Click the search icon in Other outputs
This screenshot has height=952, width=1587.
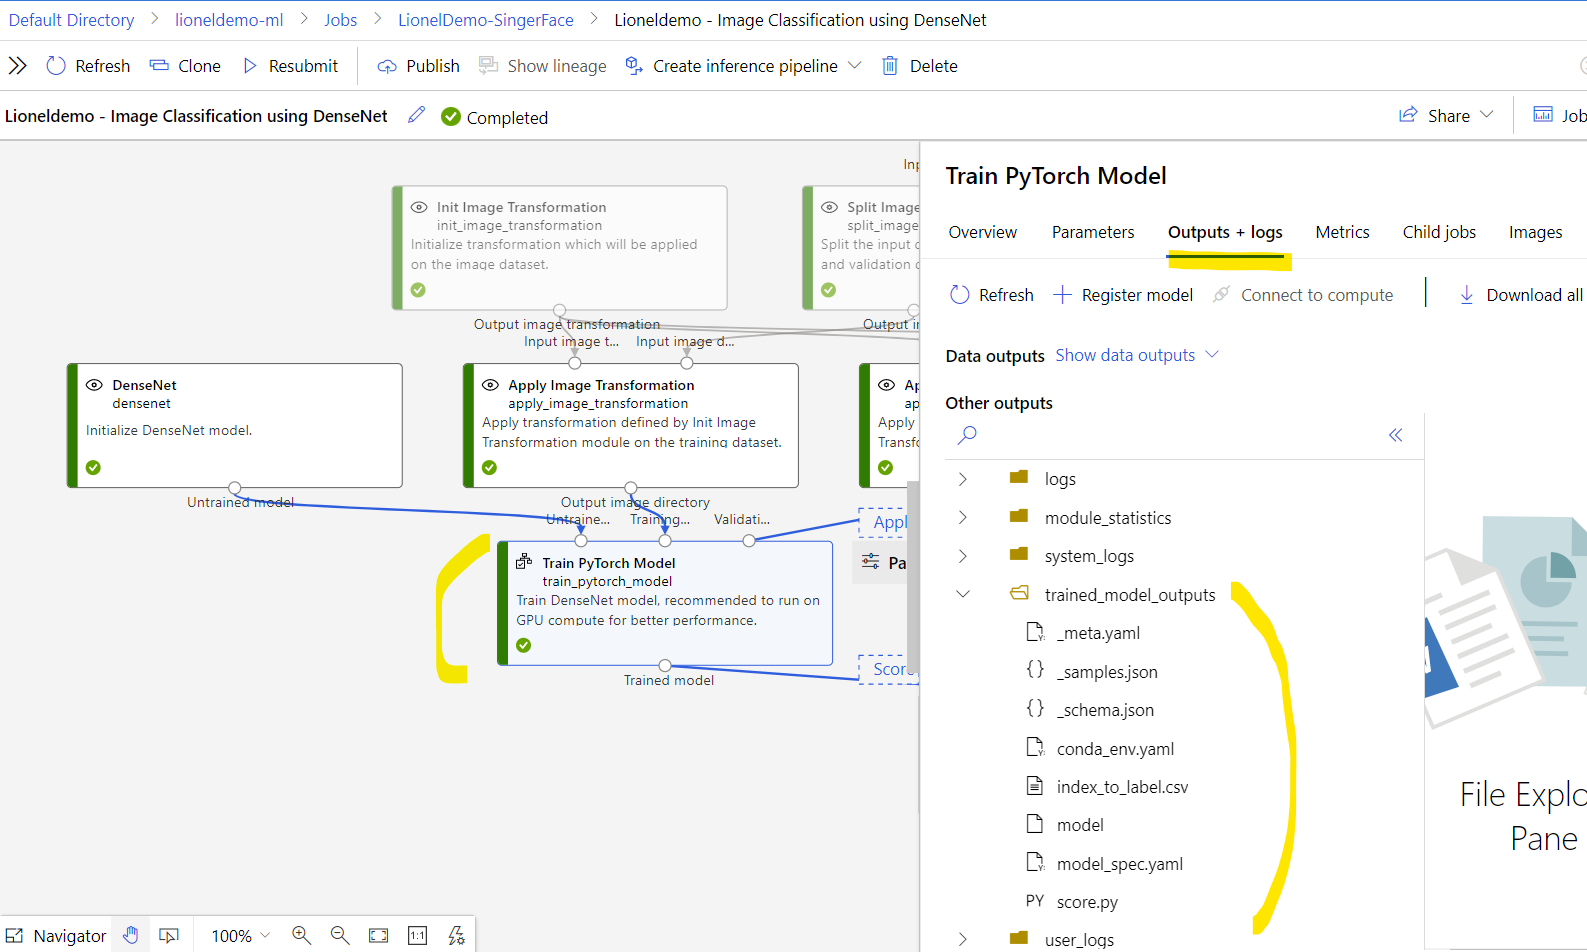click(967, 435)
